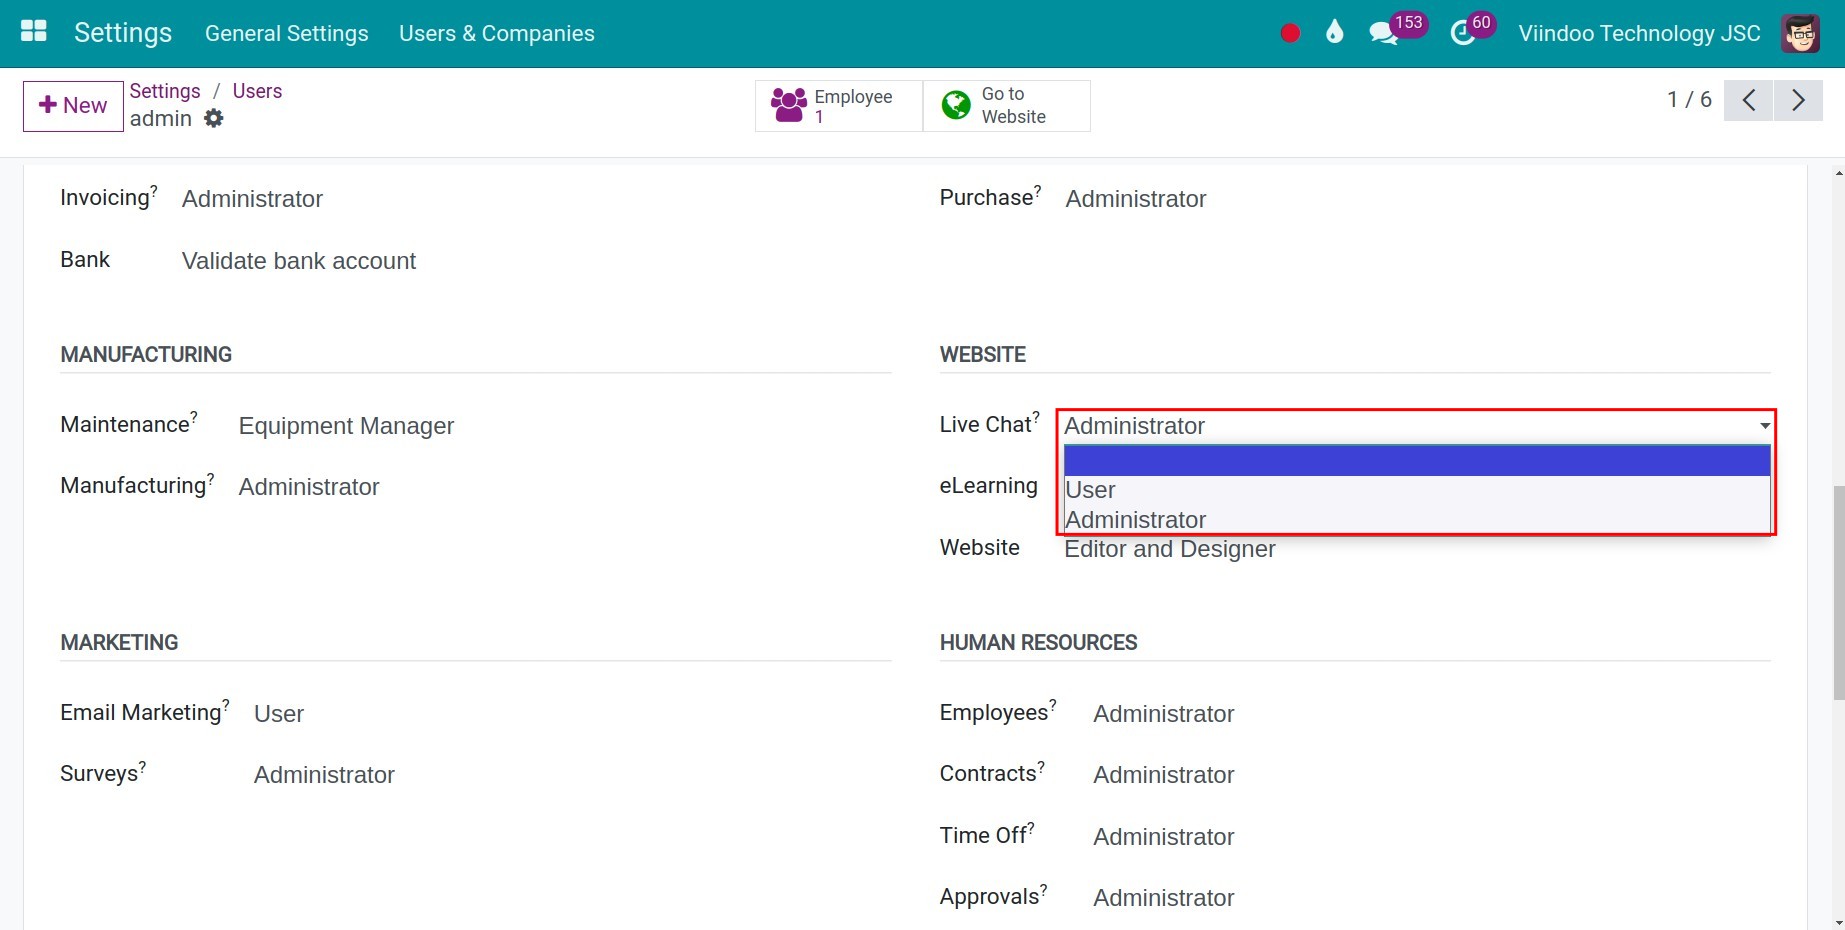The height and width of the screenshot is (930, 1845).
Task: Open Manufacturing access dropdown
Action: tap(565, 487)
